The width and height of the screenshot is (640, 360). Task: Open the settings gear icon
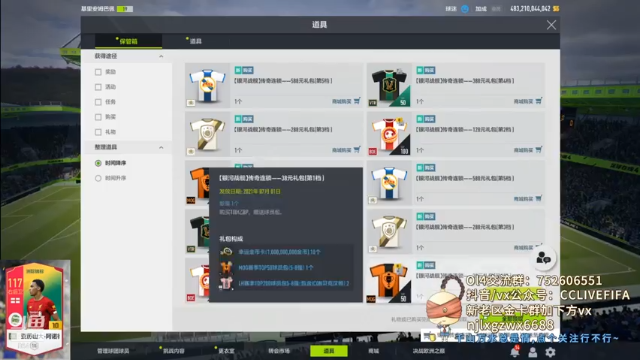(x=550, y=352)
